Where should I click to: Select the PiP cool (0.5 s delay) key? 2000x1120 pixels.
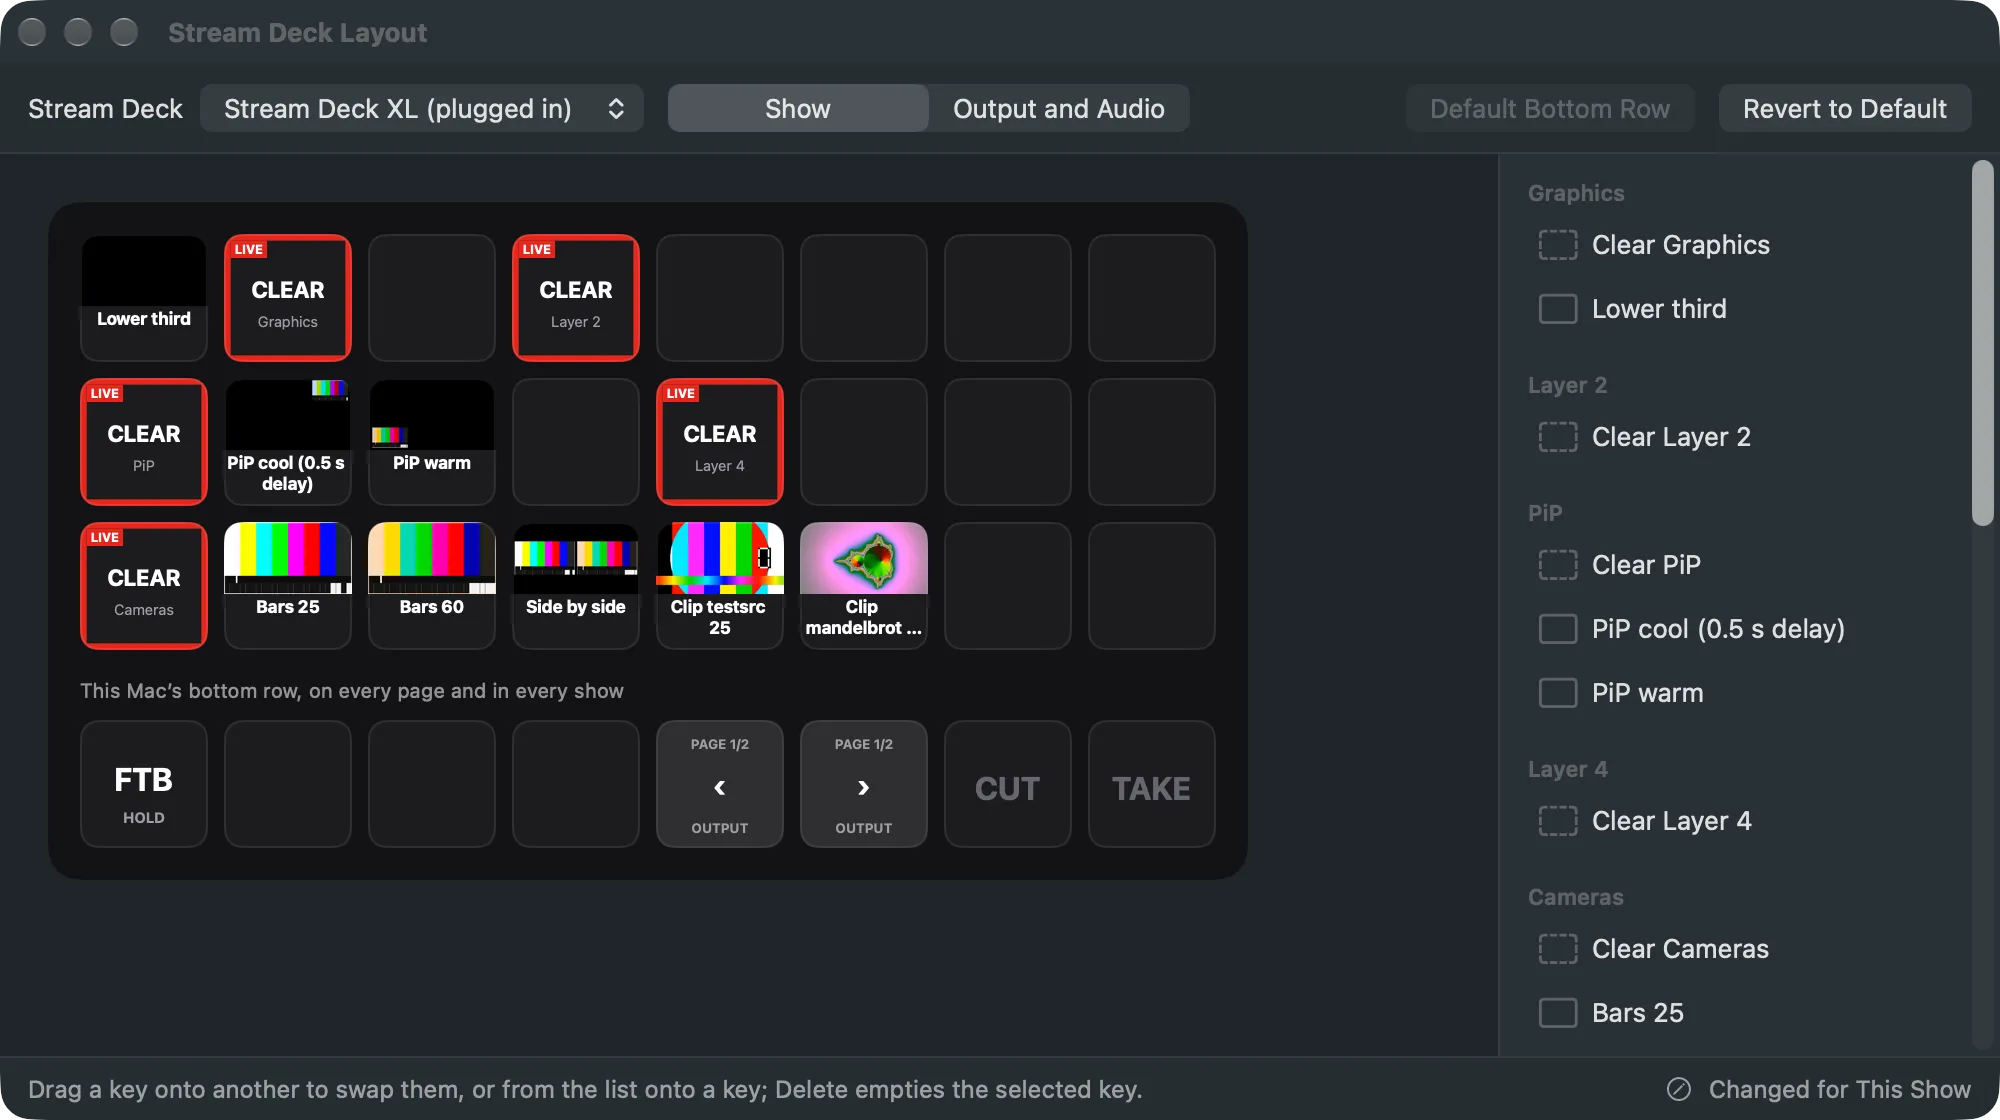(x=288, y=442)
